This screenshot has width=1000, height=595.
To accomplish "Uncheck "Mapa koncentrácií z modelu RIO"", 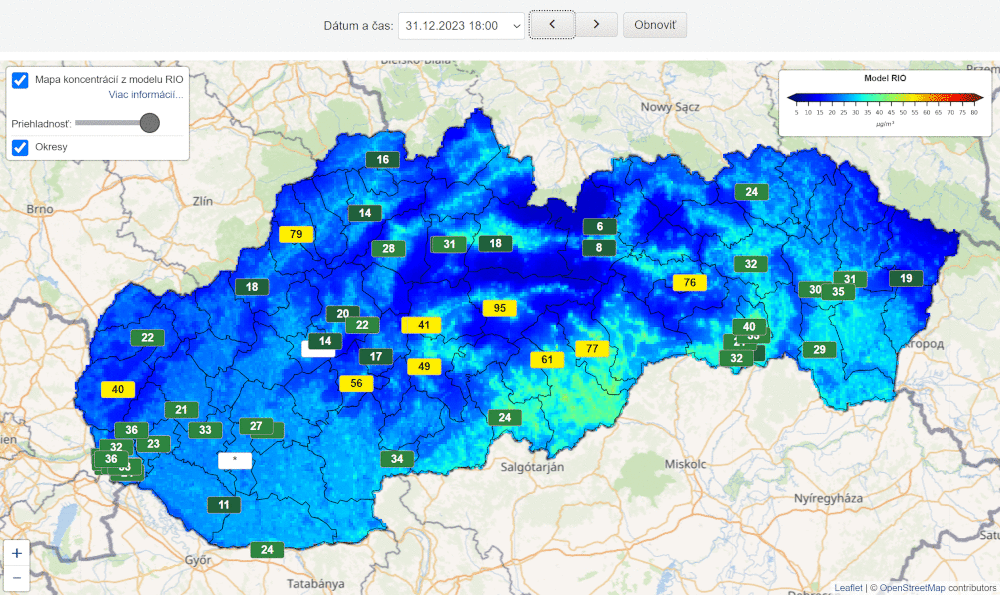I will 19,80.
